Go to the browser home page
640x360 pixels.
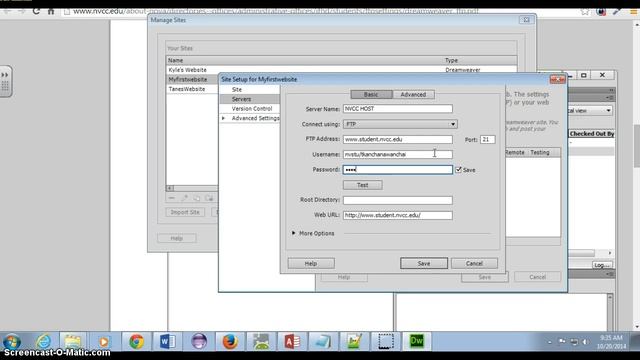pyautogui.click(x=51, y=11)
